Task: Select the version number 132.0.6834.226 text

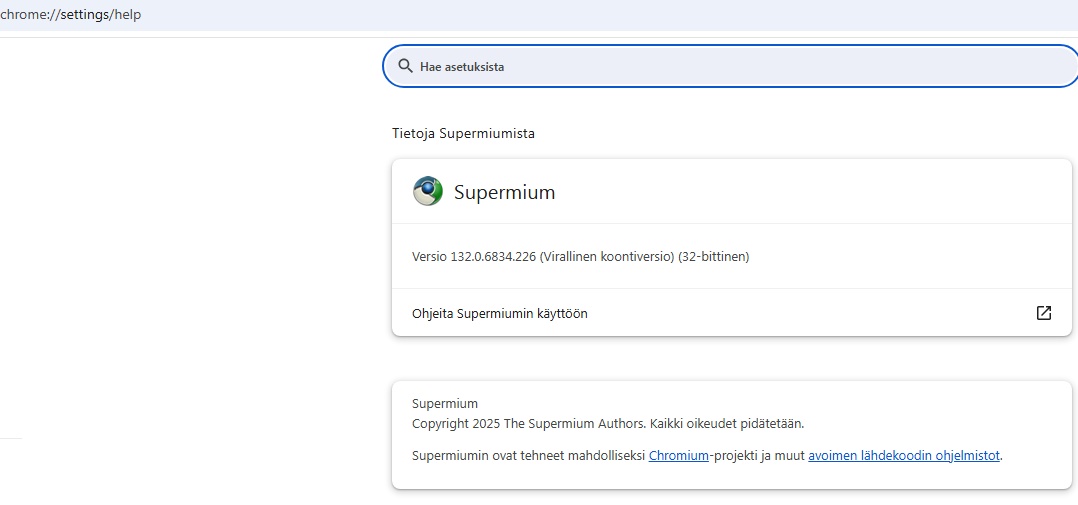Action: (x=494, y=257)
